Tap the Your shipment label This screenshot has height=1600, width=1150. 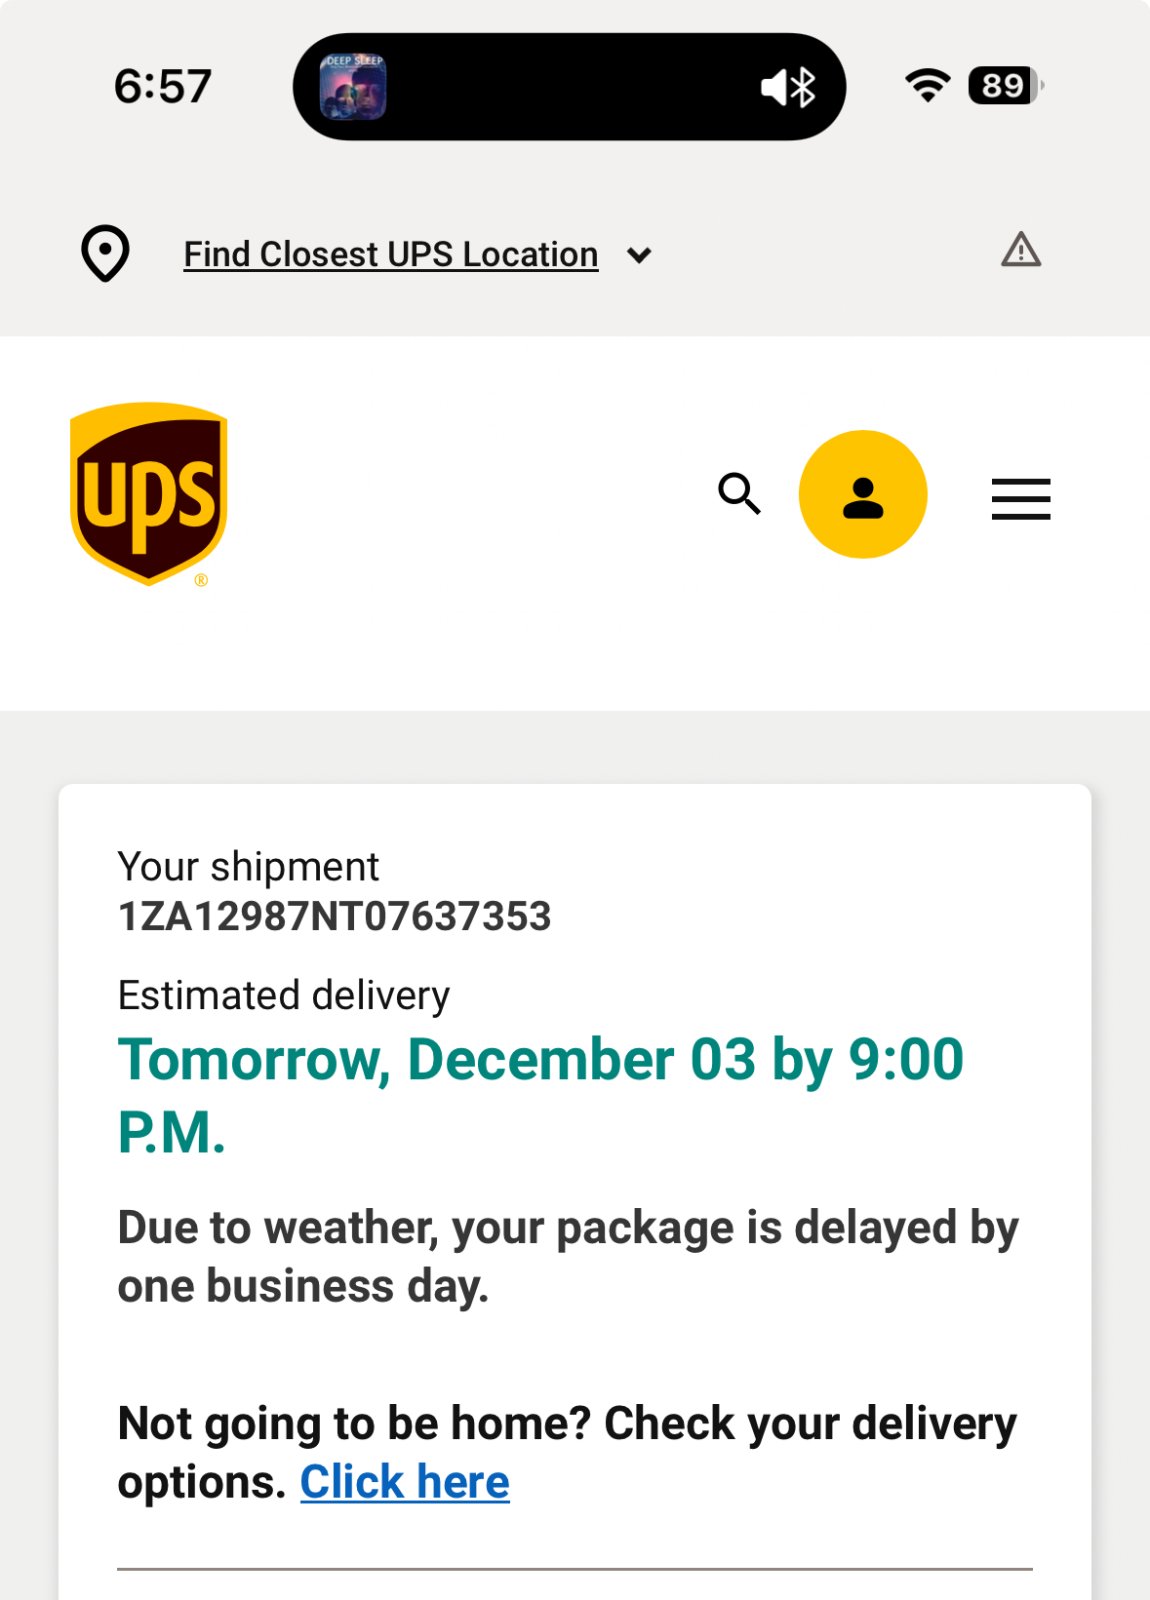click(248, 867)
